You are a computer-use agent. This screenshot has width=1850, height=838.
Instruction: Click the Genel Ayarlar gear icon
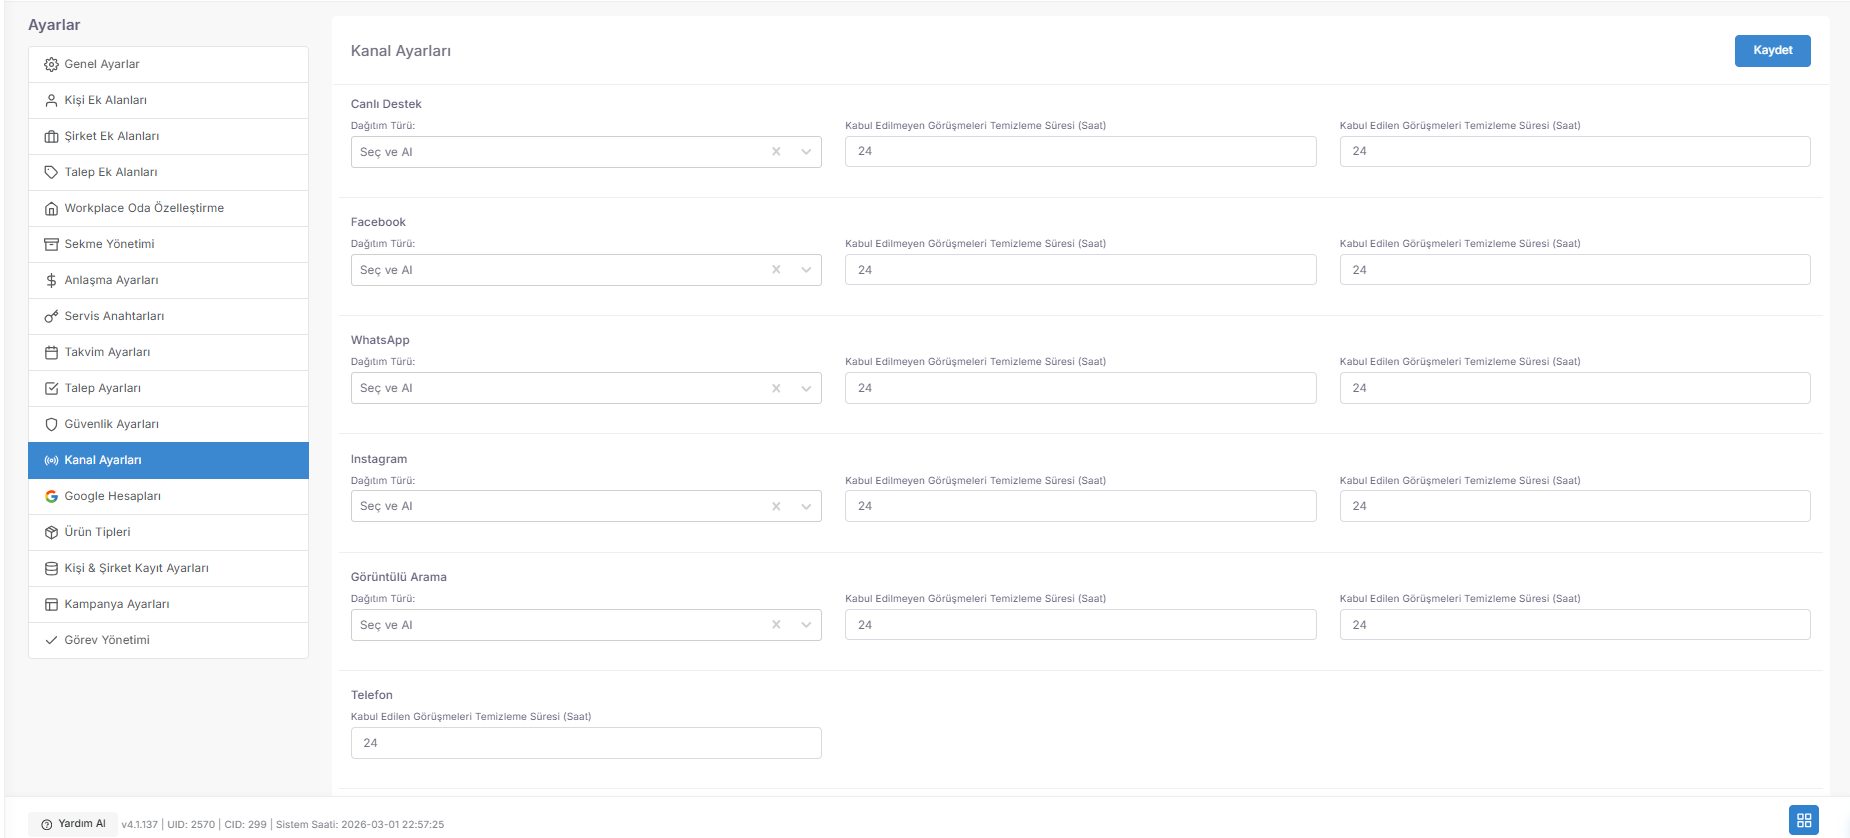[51, 64]
